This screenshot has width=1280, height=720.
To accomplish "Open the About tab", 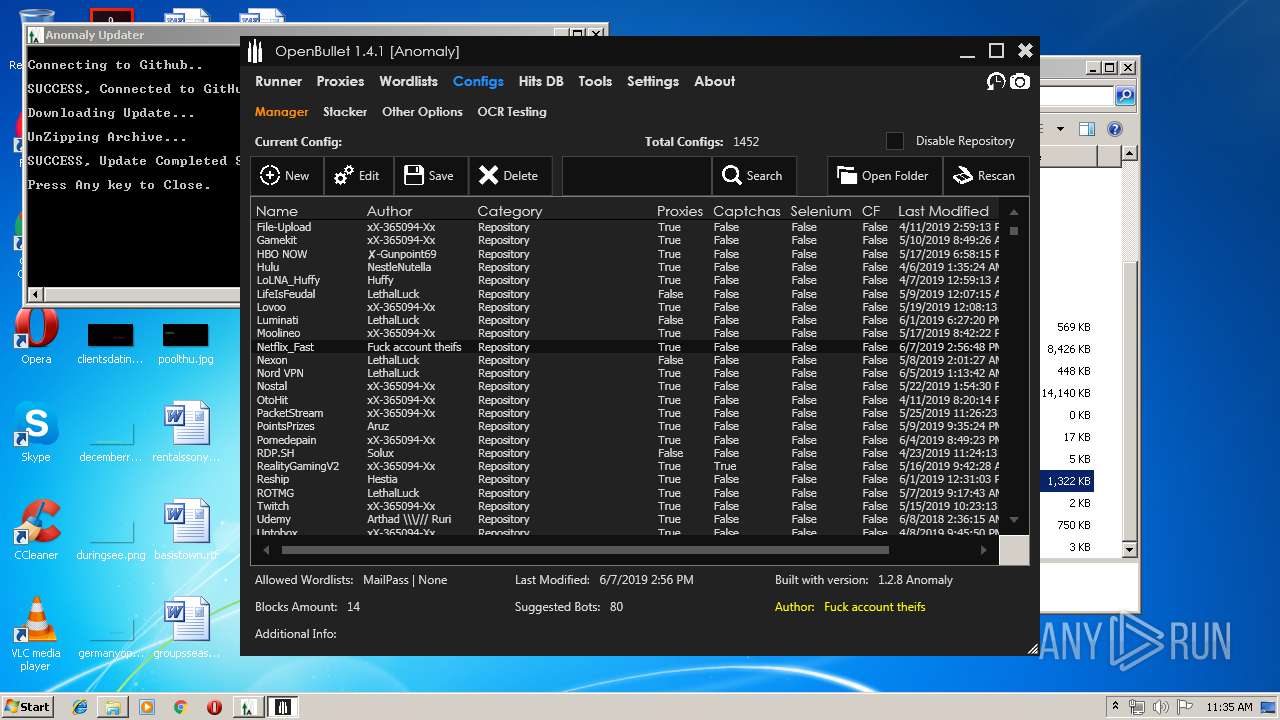I will (715, 81).
